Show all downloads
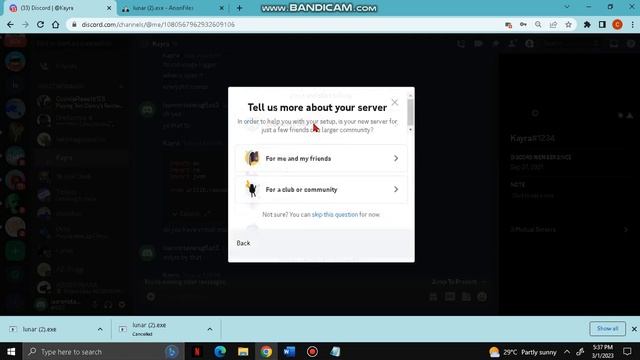This screenshot has width=640, height=360. point(607,329)
